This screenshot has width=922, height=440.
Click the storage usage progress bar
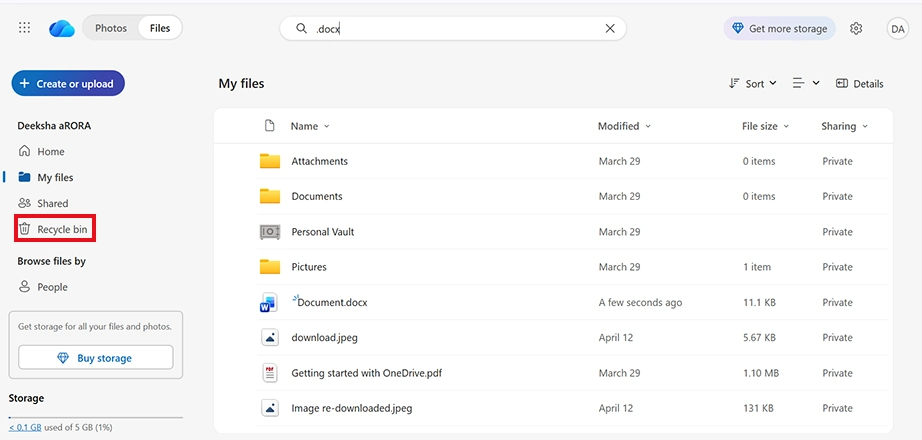click(96, 417)
